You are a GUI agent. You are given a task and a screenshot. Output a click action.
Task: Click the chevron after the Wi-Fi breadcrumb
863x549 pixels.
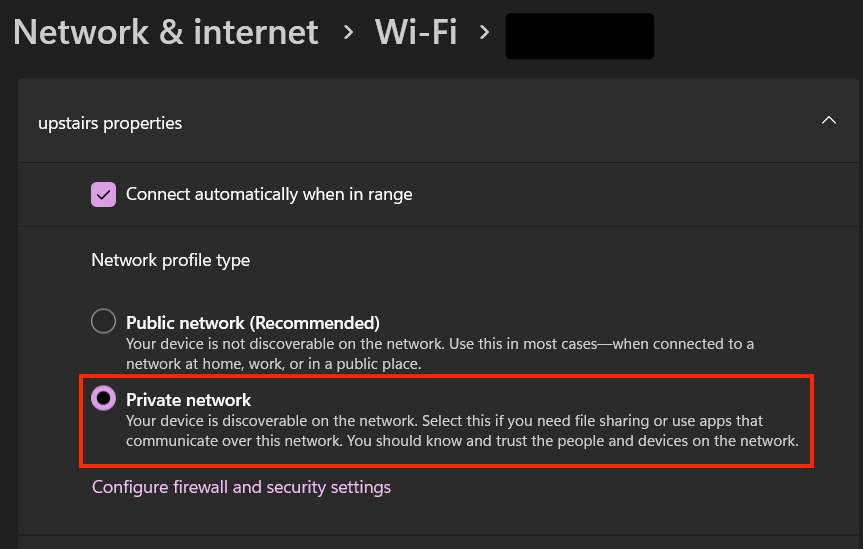(x=484, y=32)
